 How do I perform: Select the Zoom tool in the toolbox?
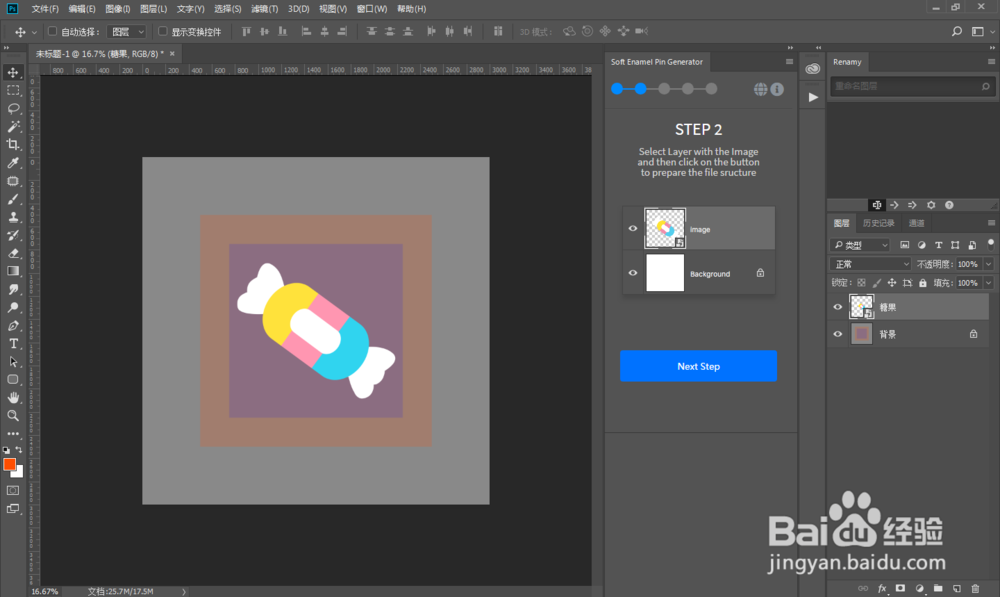click(x=13, y=416)
